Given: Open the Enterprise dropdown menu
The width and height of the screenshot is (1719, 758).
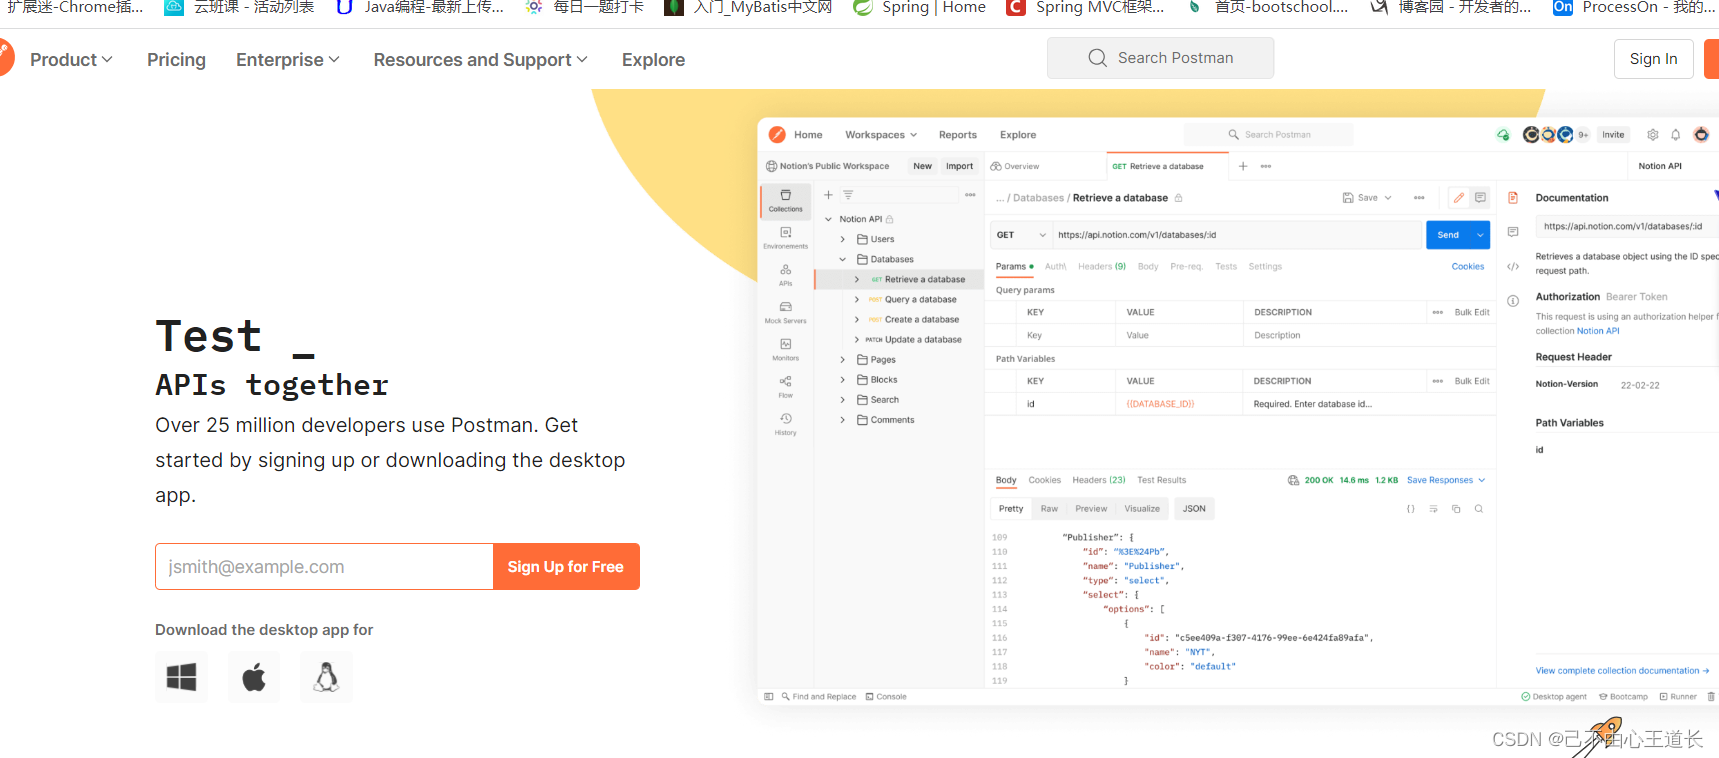Looking at the screenshot, I should [288, 60].
